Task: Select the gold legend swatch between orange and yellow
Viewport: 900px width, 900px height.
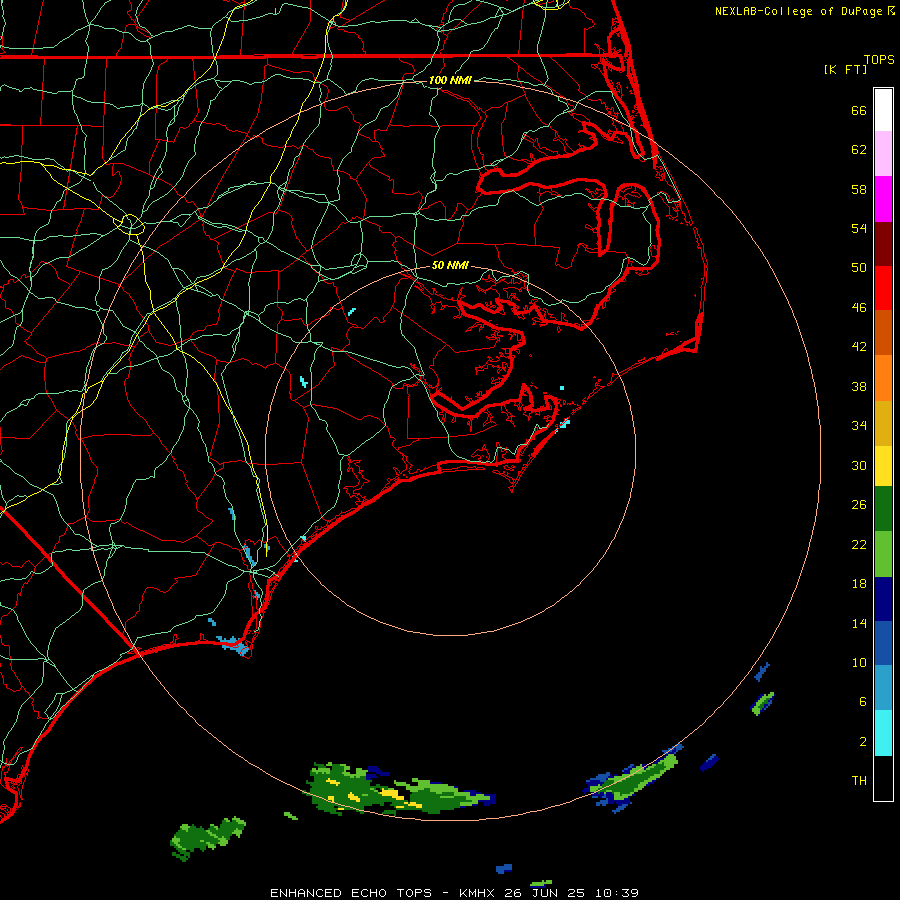Action: pyautogui.click(x=883, y=423)
